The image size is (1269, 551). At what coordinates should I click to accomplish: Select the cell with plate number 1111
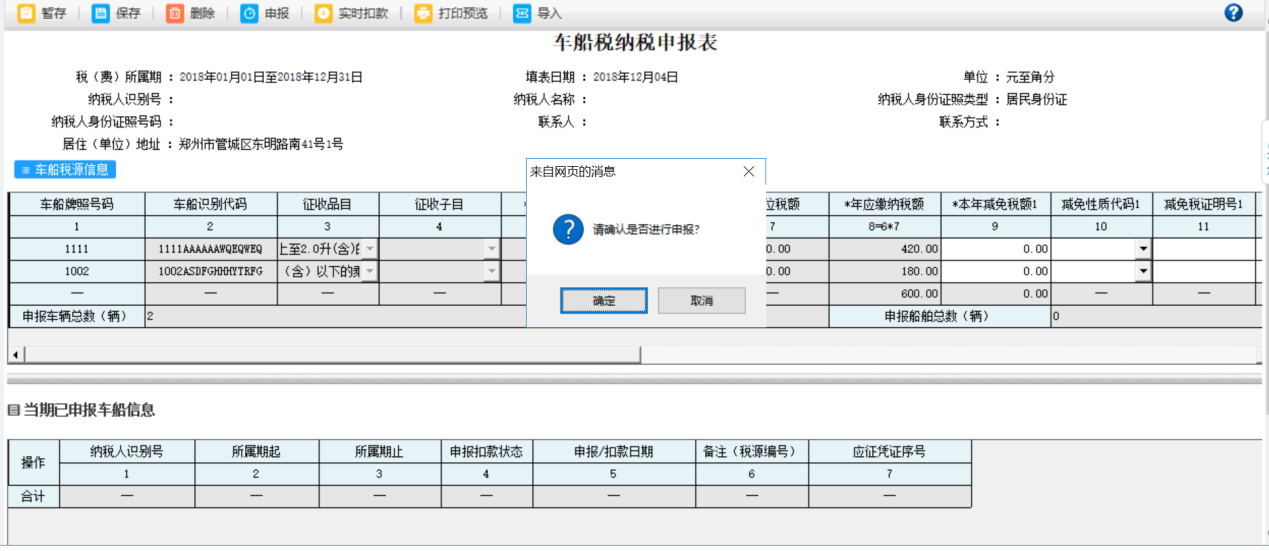[76, 249]
